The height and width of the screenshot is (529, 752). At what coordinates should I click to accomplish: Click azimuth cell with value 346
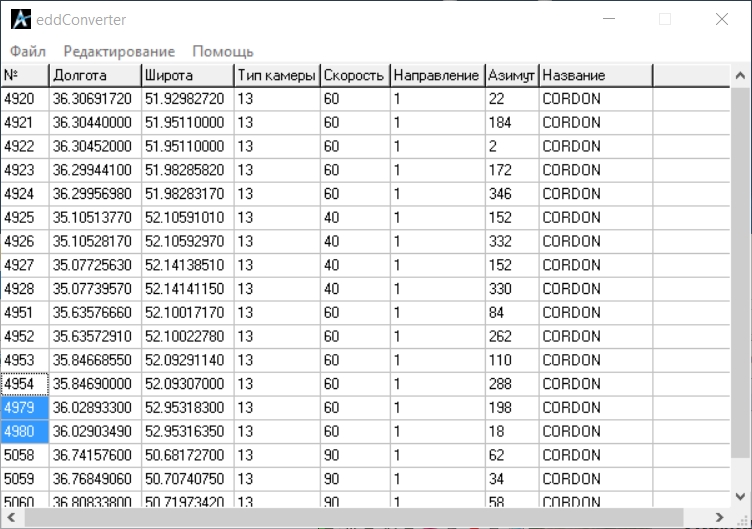(511, 194)
